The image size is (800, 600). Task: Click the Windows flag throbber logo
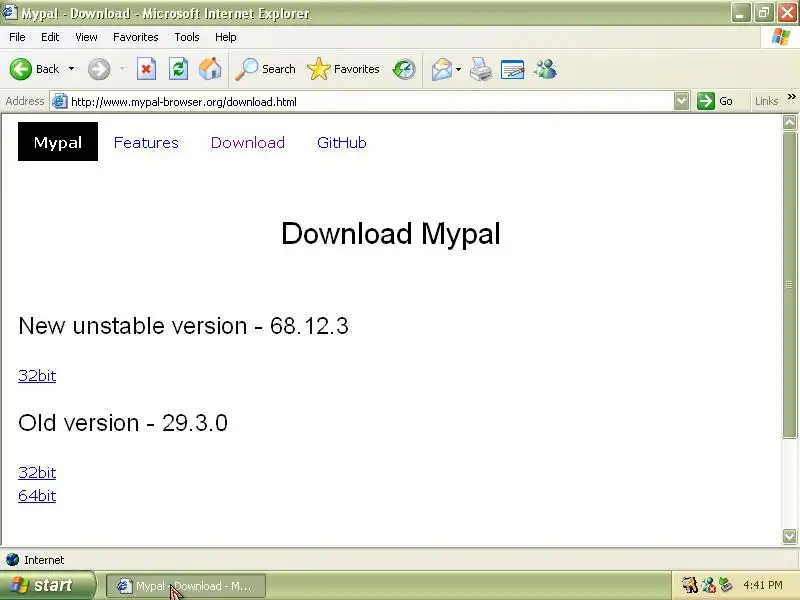pyautogui.click(x=781, y=37)
